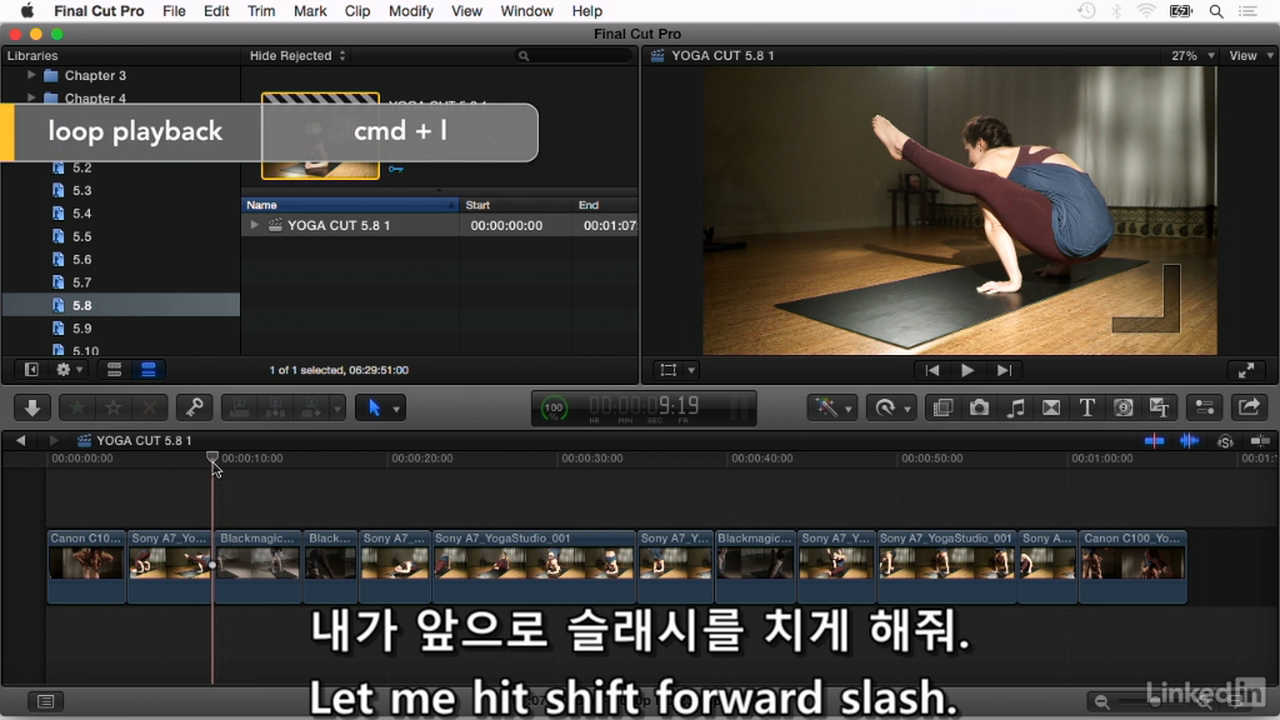The height and width of the screenshot is (720, 1280).
Task: Open the select tool dropdown arrow
Action: coord(397,408)
